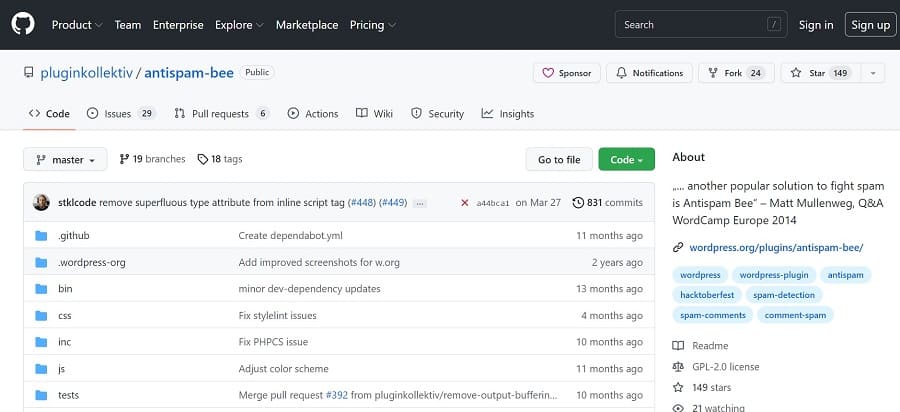
Task: Open the GitHub homepage via Octocat logo
Action: click(23, 25)
